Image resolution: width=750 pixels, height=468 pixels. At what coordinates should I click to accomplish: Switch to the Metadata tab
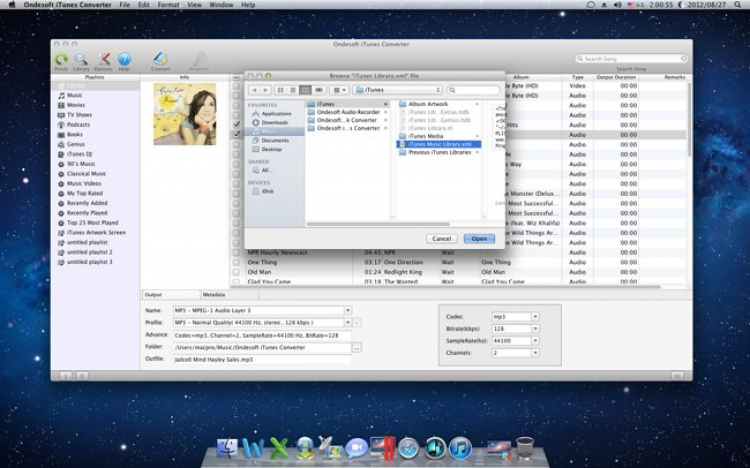coord(214,295)
